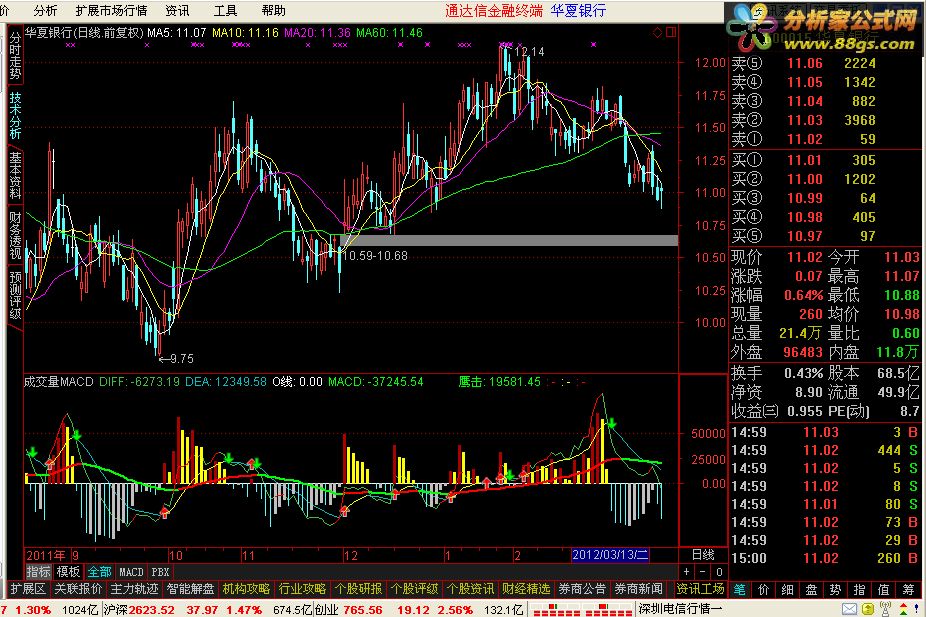Image resolution: width=926 pixels, height=617 pixels.
Task: Select the 模板 tab below the chart
Action: pyautogui.click(x=68, y=572)
